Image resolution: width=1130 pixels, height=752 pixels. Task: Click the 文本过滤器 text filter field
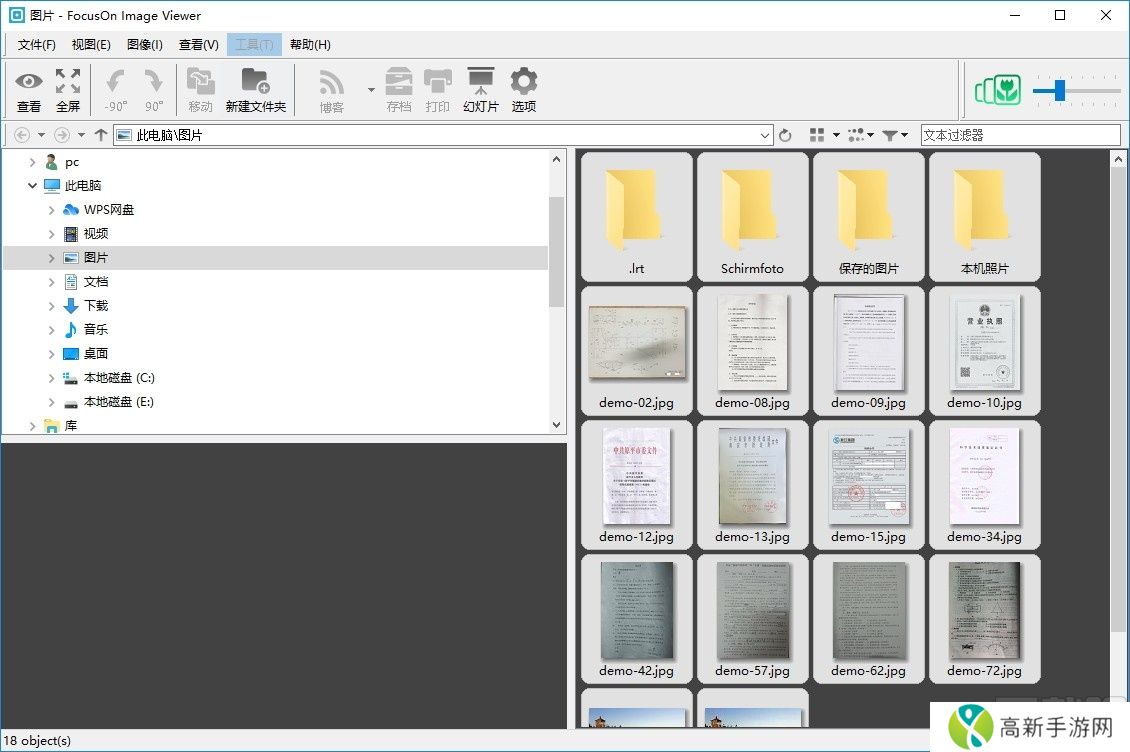(x=1020, y=135)
